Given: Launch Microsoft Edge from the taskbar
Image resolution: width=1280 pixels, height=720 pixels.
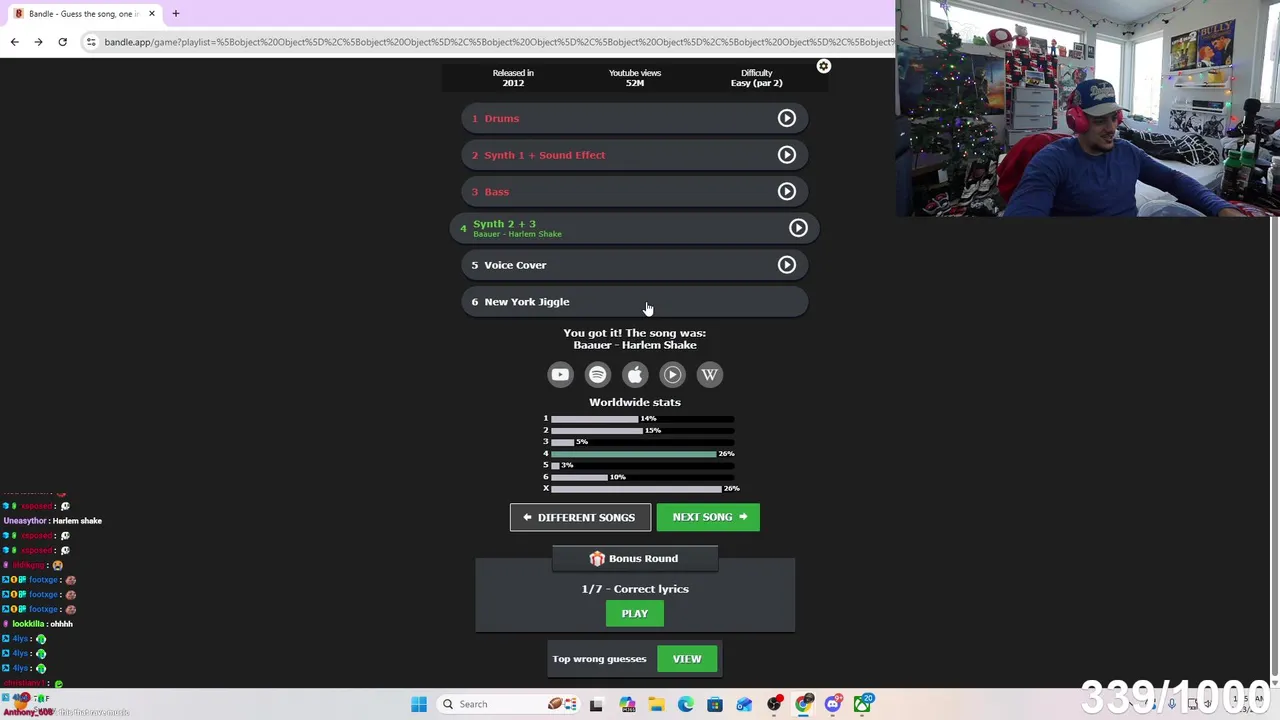Looking at the screenshot, I should pos(685,704).
